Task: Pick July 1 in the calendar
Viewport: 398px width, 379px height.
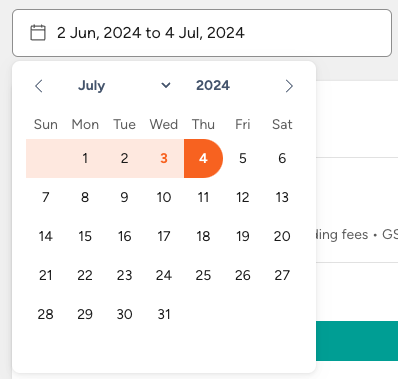Action: tap(85, 158)
